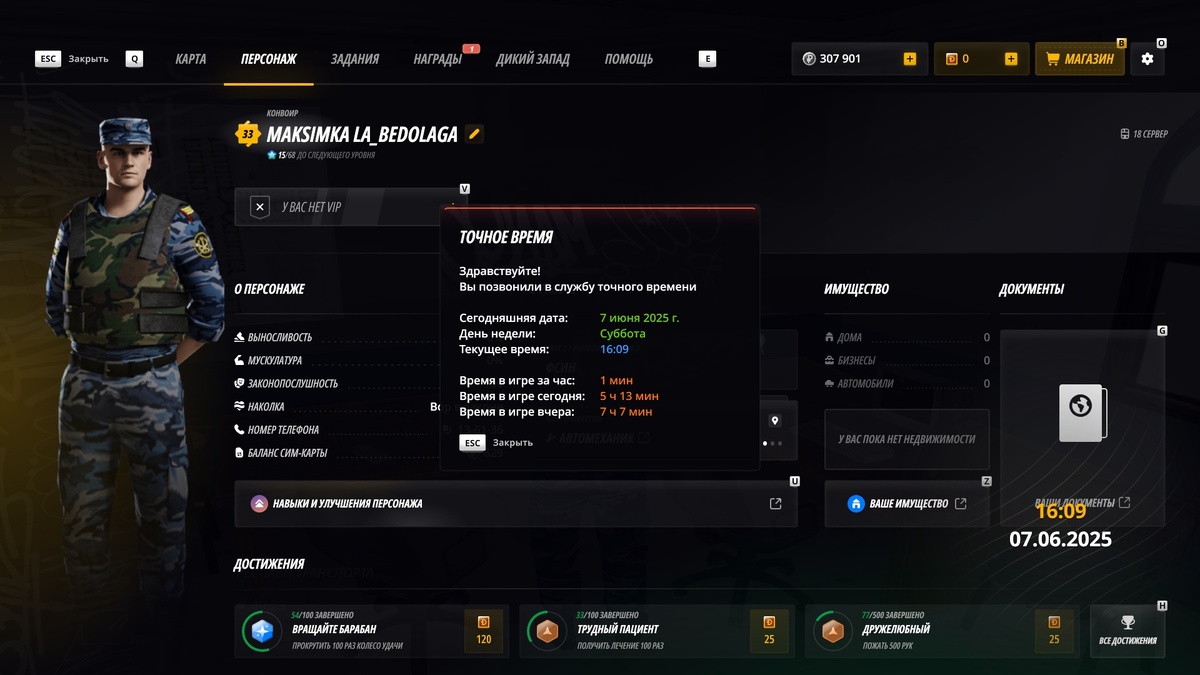Click the map pin icon in the job card
Viewport: 1200px width, 675px height.
click(774, 422)
